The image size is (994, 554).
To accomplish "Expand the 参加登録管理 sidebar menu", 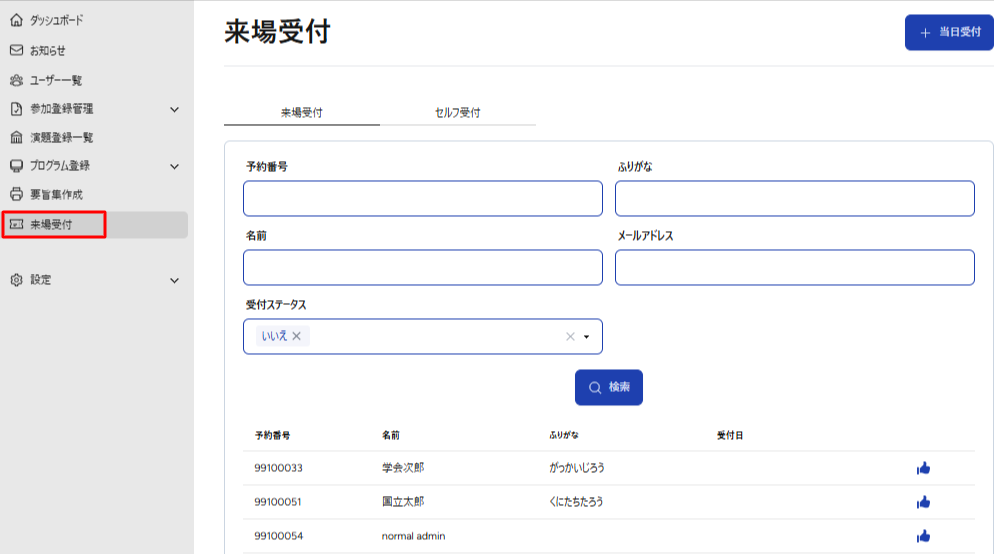I will 174,109.
